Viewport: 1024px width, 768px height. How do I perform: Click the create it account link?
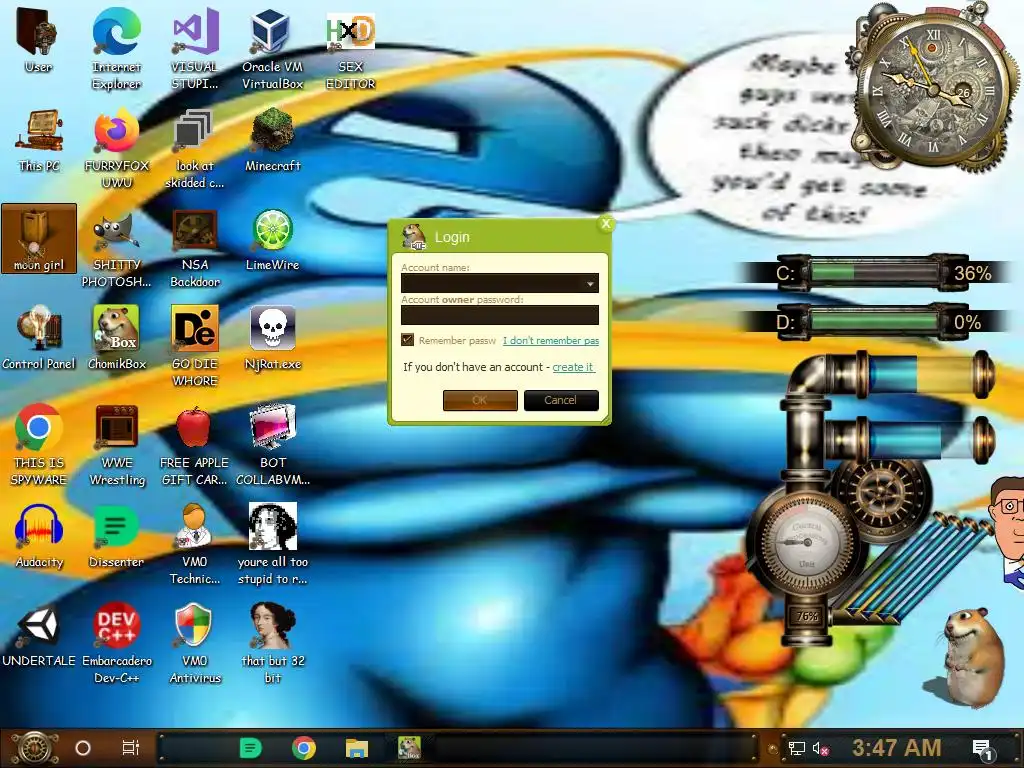tap(573, 367)
